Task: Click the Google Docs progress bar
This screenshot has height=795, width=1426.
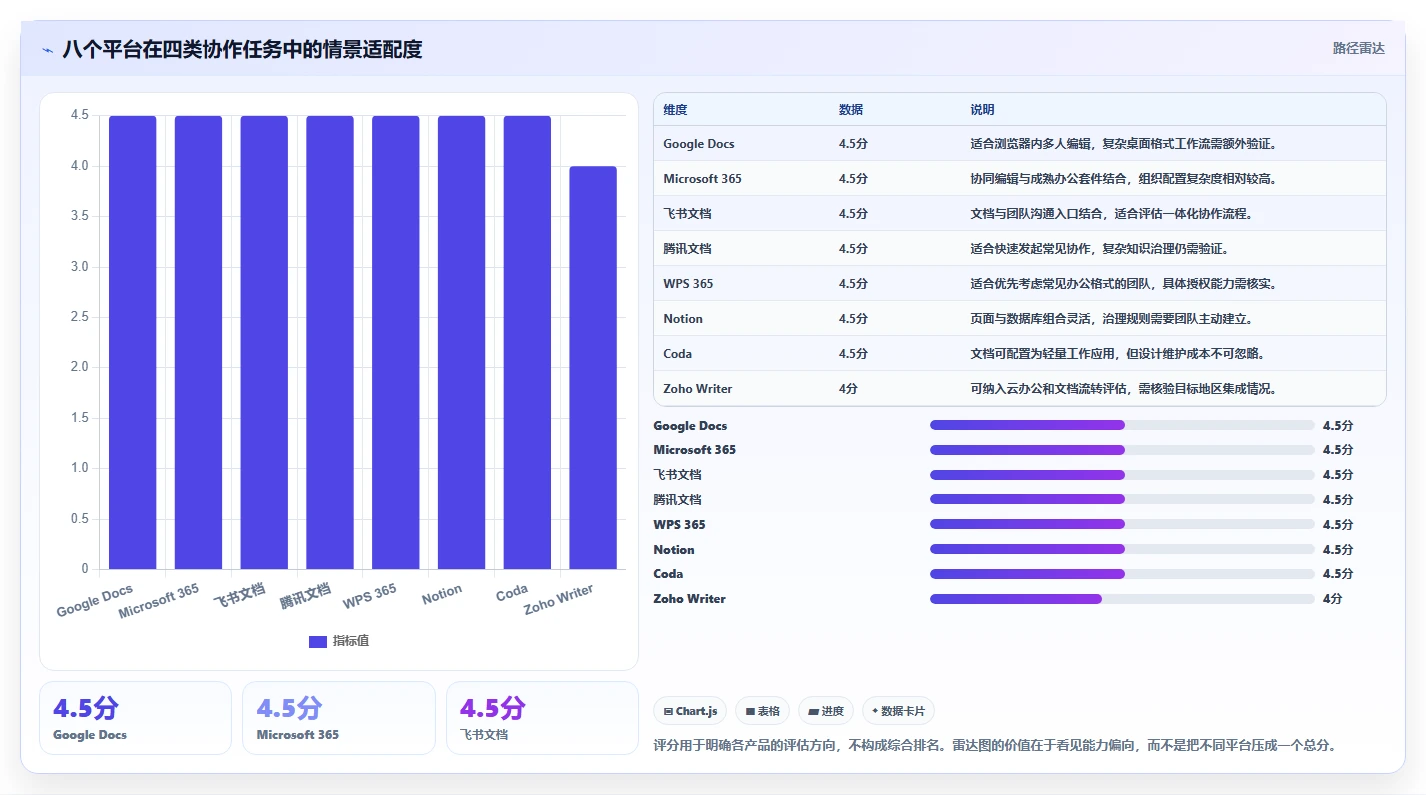Action: click(1122, 425)
